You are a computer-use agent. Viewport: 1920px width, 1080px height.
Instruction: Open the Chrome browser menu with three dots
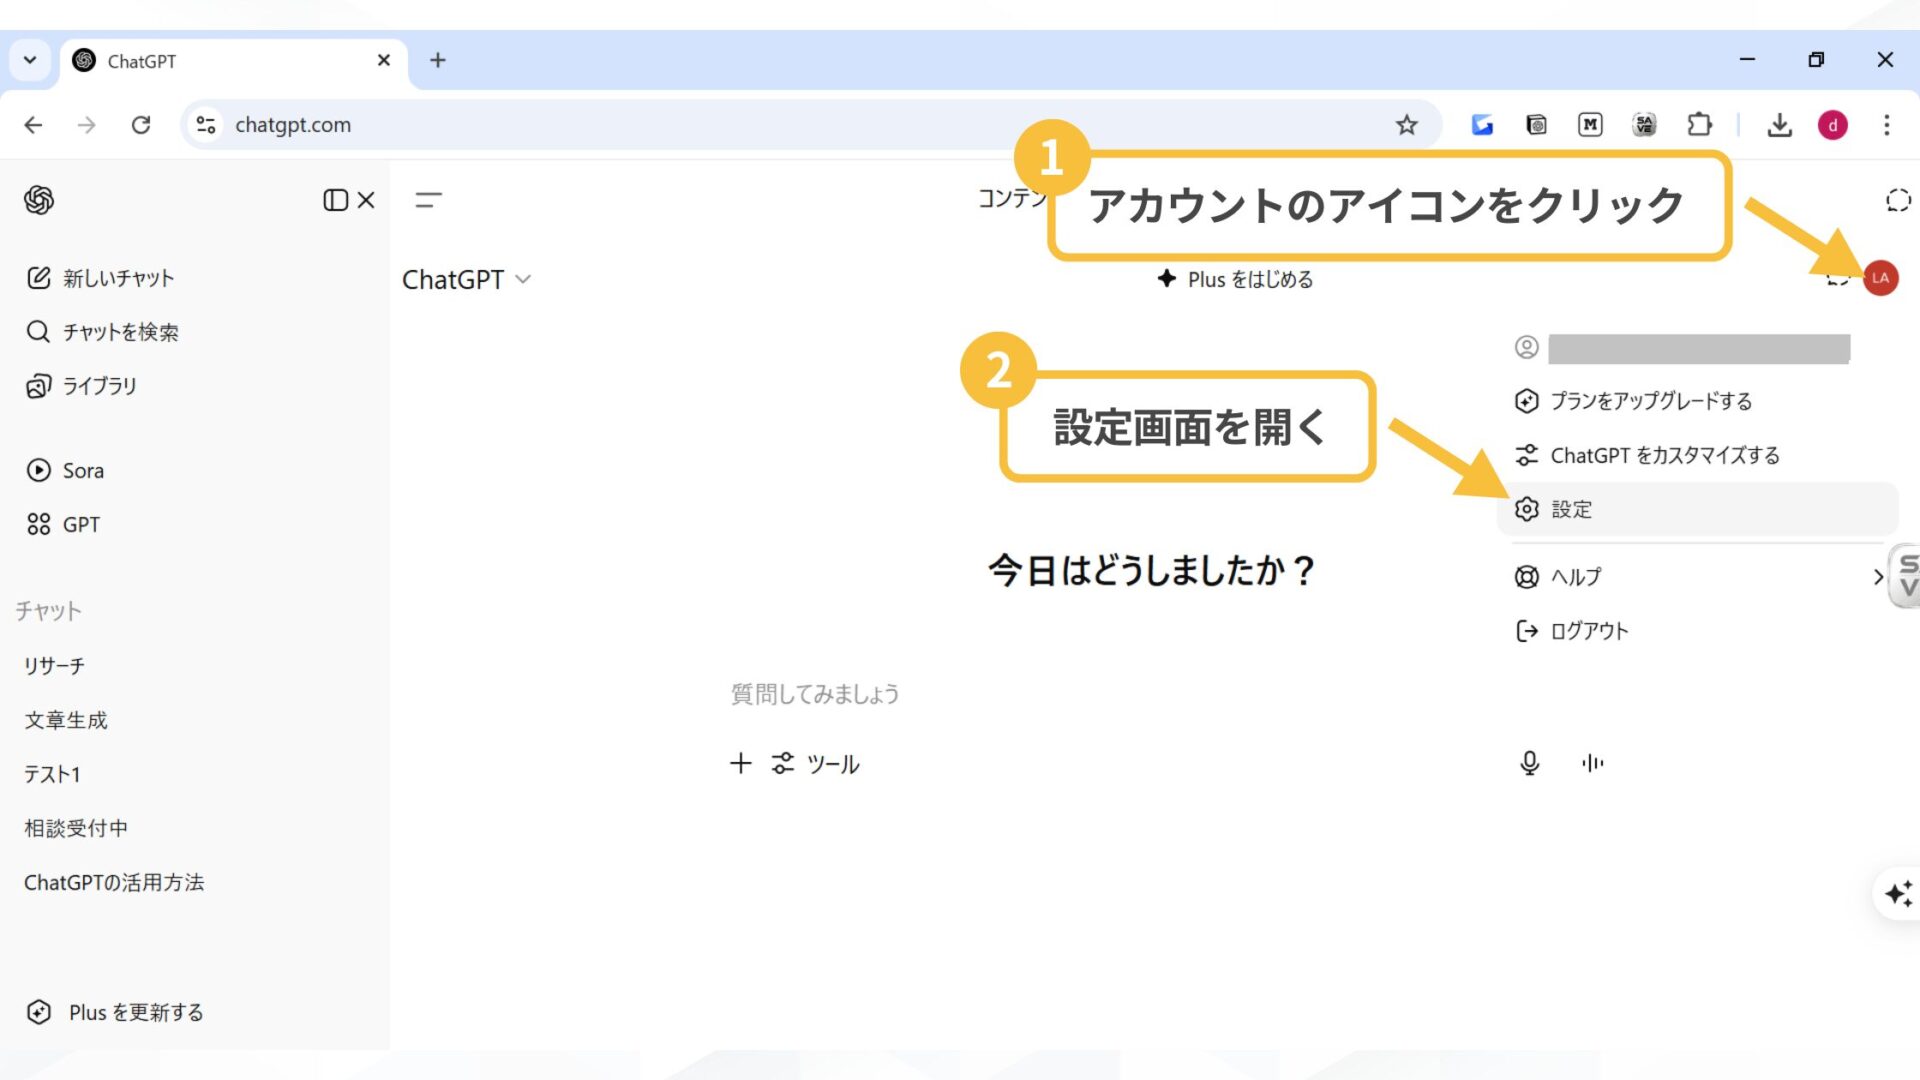1888,125
